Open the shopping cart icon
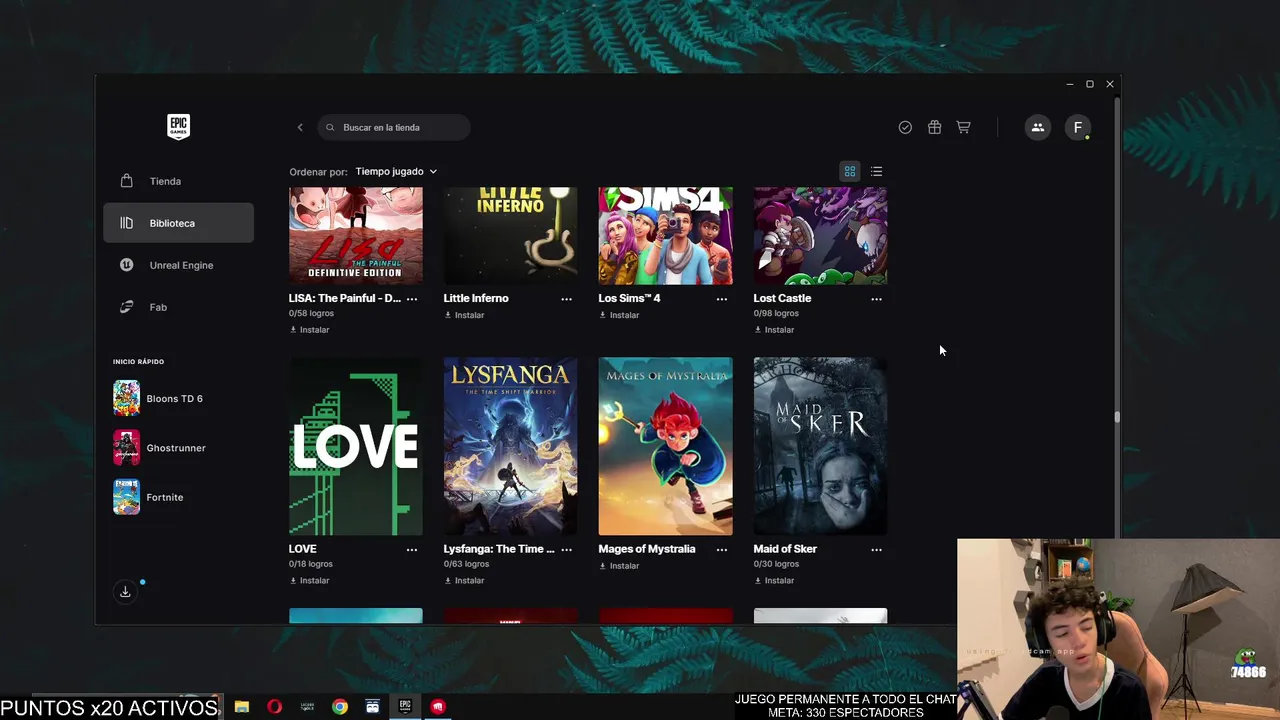Screen dimensions: 1280x720 pyautogui.click(x=963, y=127)
